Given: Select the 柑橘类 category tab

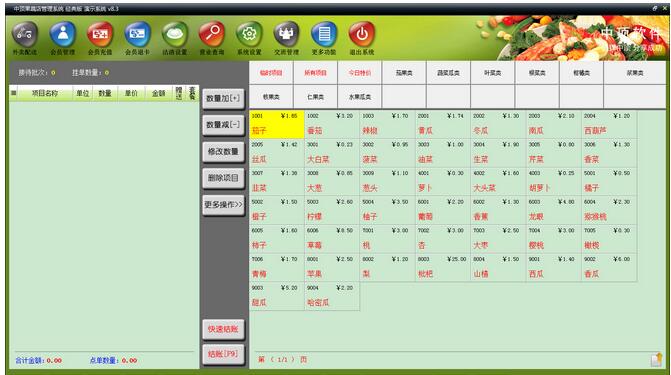Looking at the screenshot, I should (581, 73).
